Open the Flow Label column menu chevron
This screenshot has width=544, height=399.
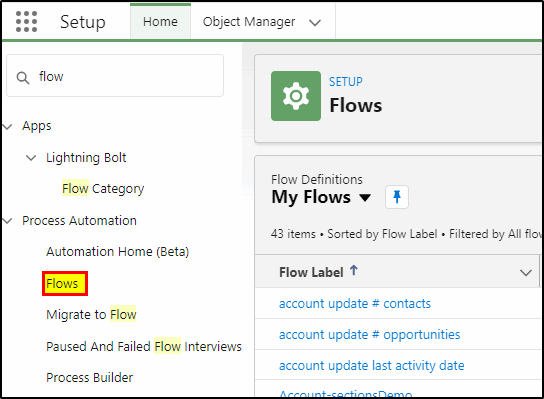[526, 272]
